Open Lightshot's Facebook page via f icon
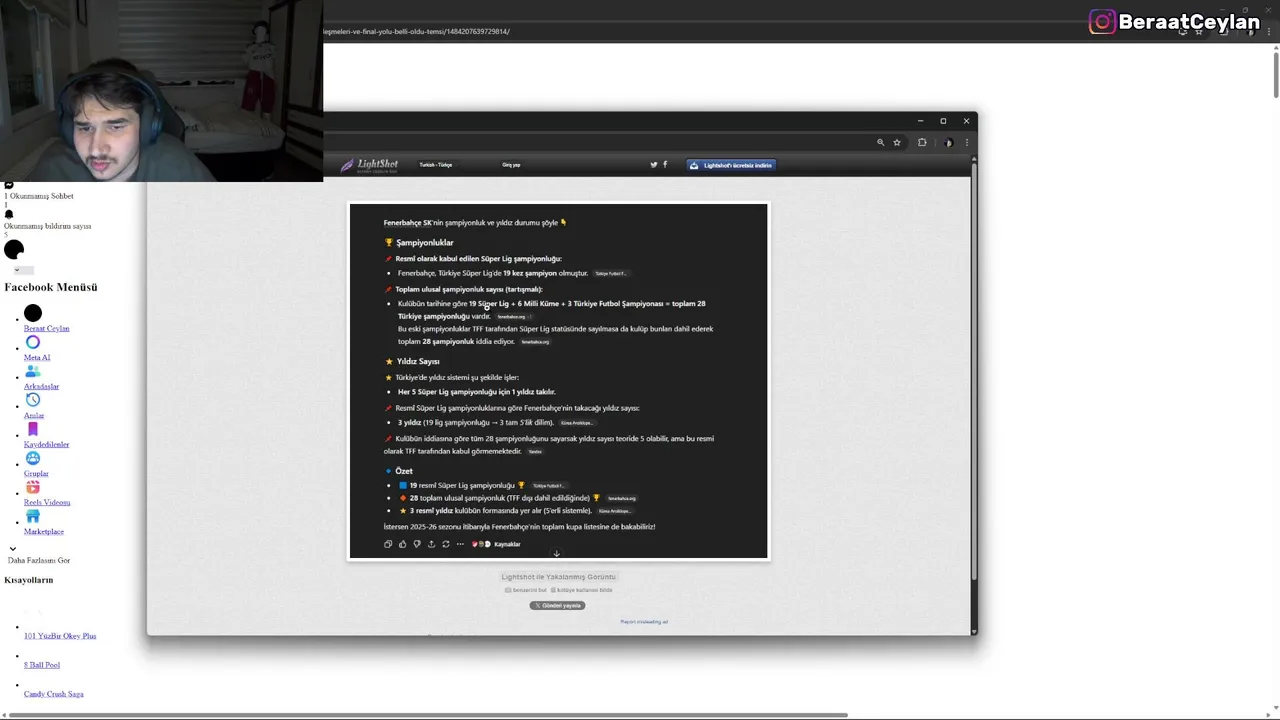1280x720 pixels. [665, 165]
